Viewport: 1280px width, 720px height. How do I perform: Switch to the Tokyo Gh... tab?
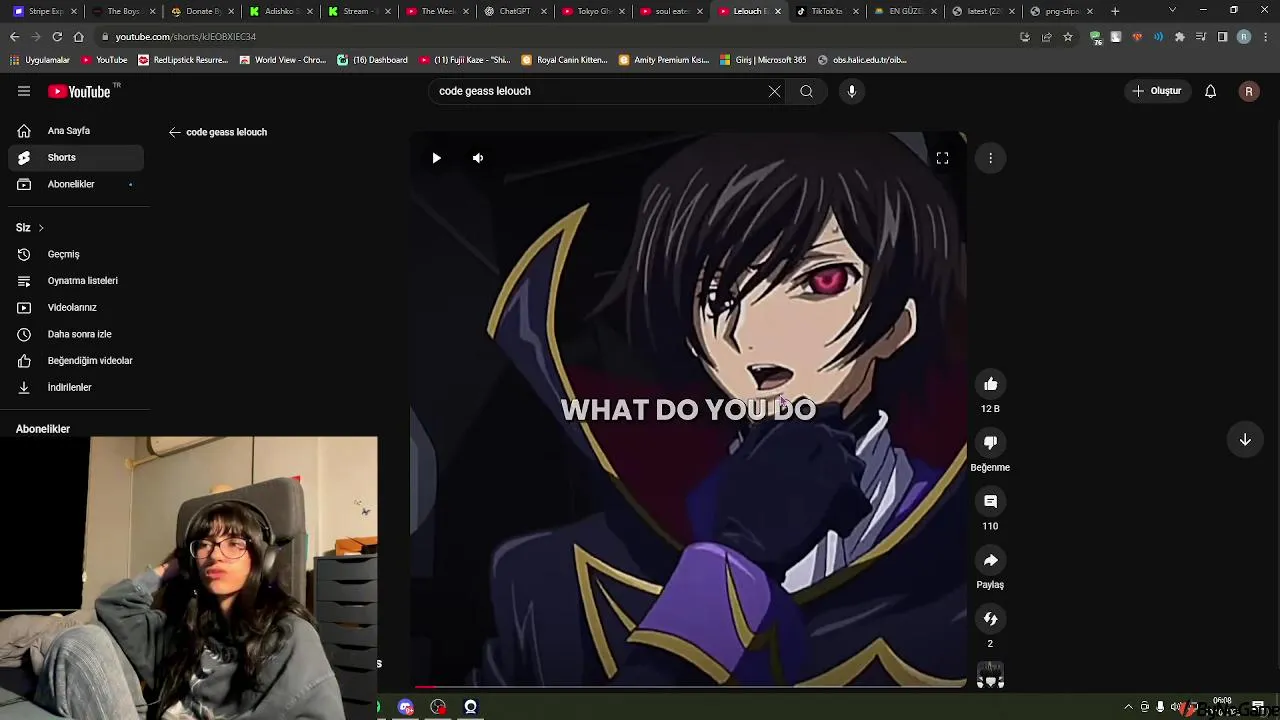coord(594,11)
